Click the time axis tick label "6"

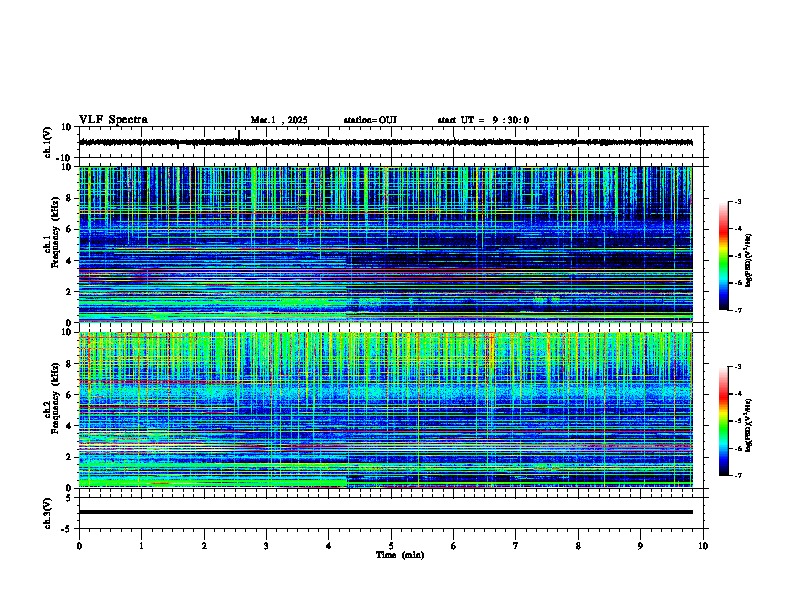tap(454, 546)
